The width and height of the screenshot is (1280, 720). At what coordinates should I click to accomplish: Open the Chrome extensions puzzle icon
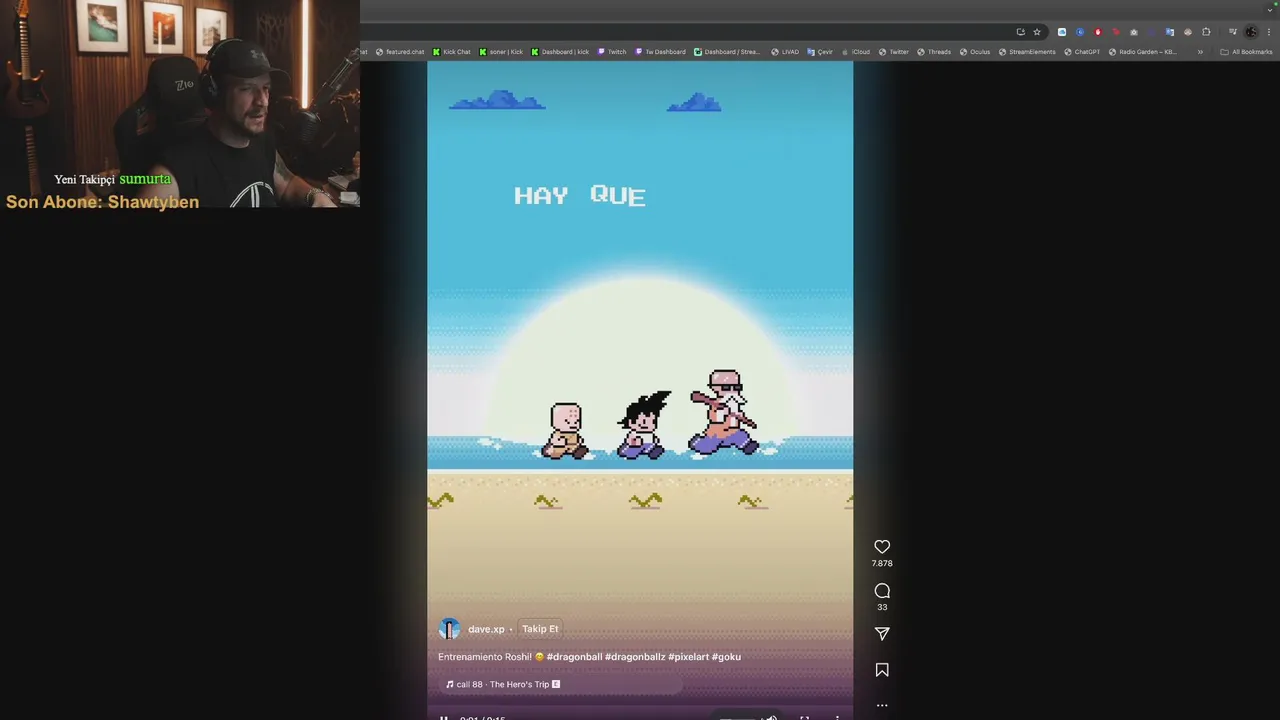pos(1206,32)
